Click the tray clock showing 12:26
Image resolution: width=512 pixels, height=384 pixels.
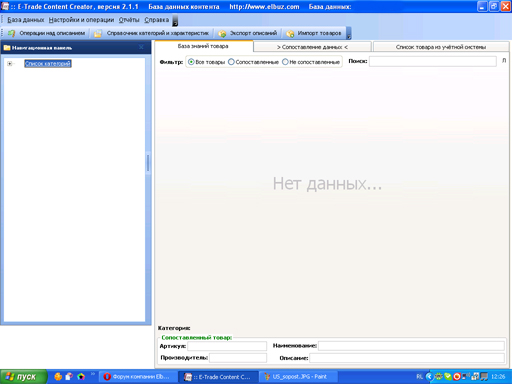(x=498, y=377)
